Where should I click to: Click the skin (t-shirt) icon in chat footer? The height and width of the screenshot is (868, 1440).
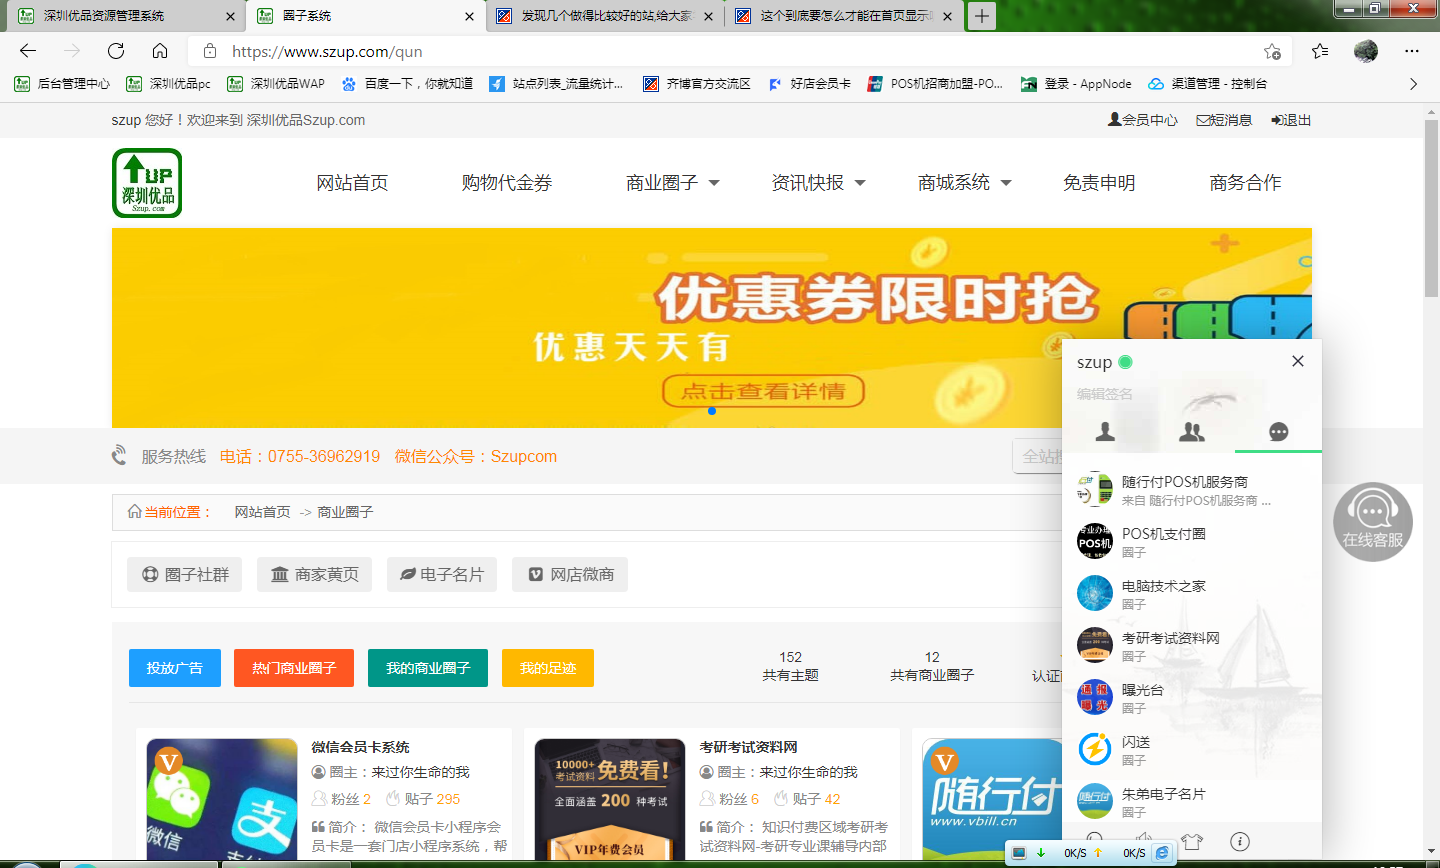tap(1192, 841)
